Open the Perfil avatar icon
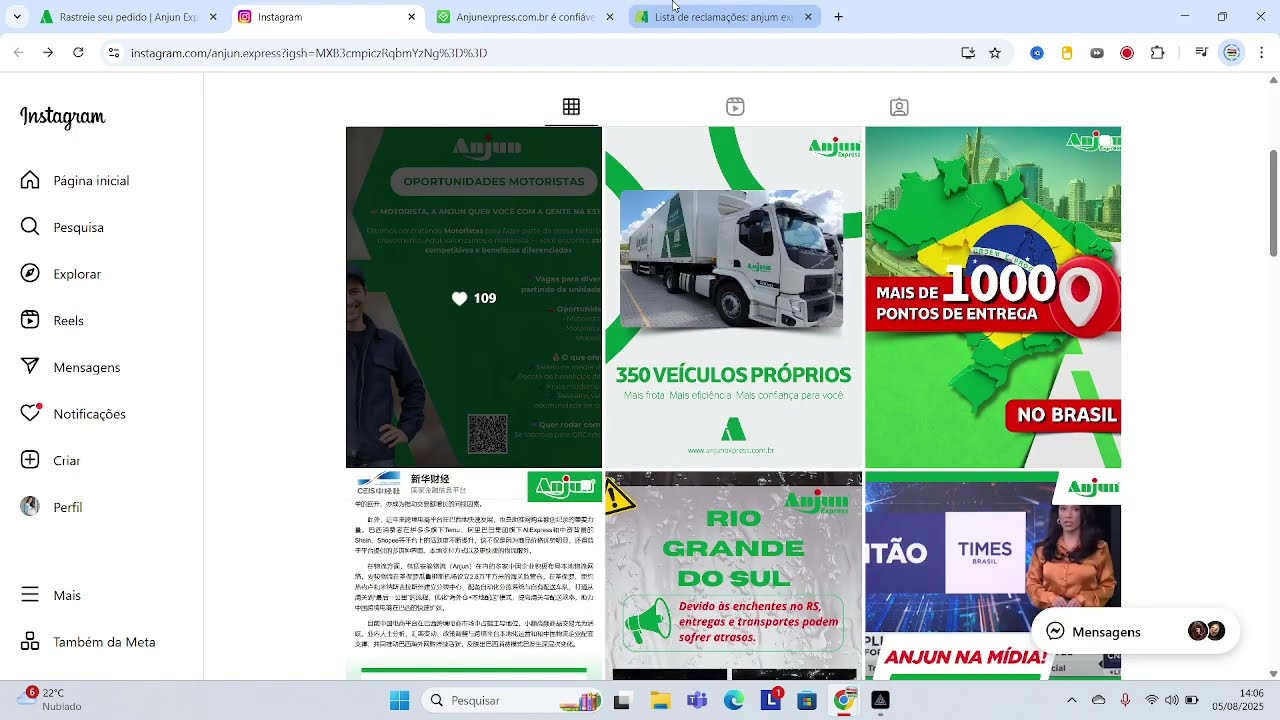 30,507
